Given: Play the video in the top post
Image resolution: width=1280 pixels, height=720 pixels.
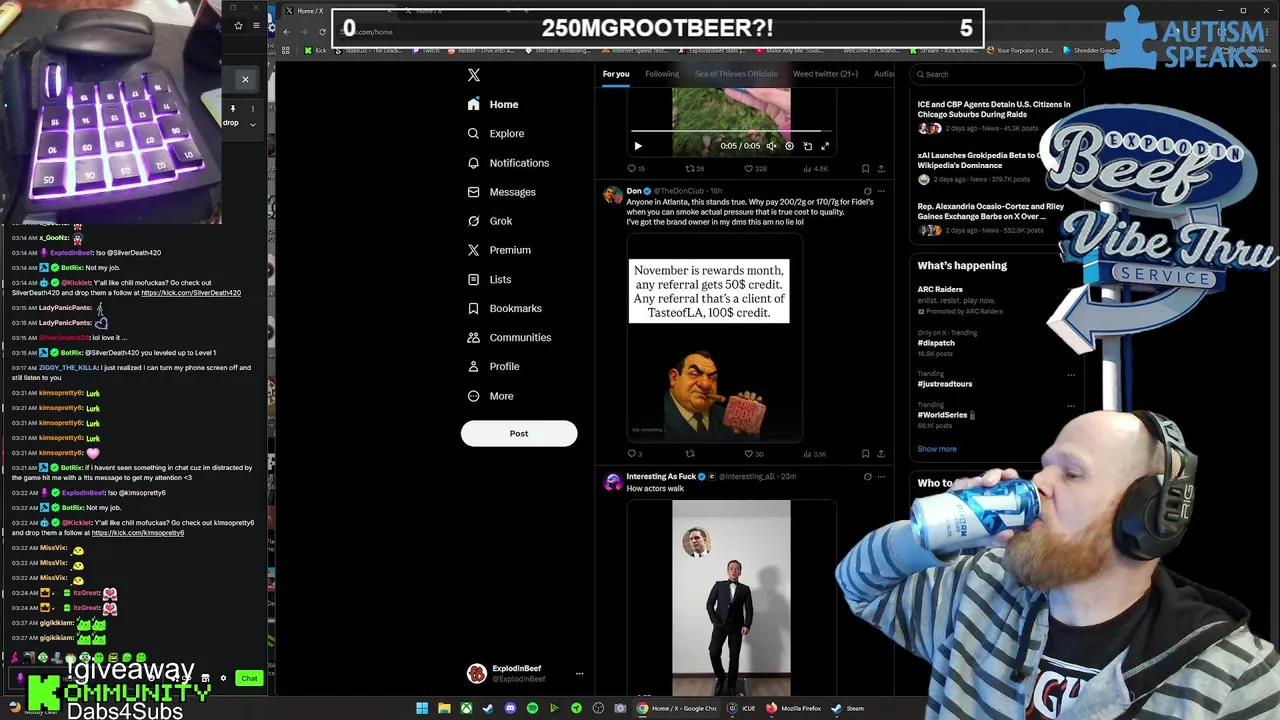Looking at the screenshot, I should [x=638, y=146].
